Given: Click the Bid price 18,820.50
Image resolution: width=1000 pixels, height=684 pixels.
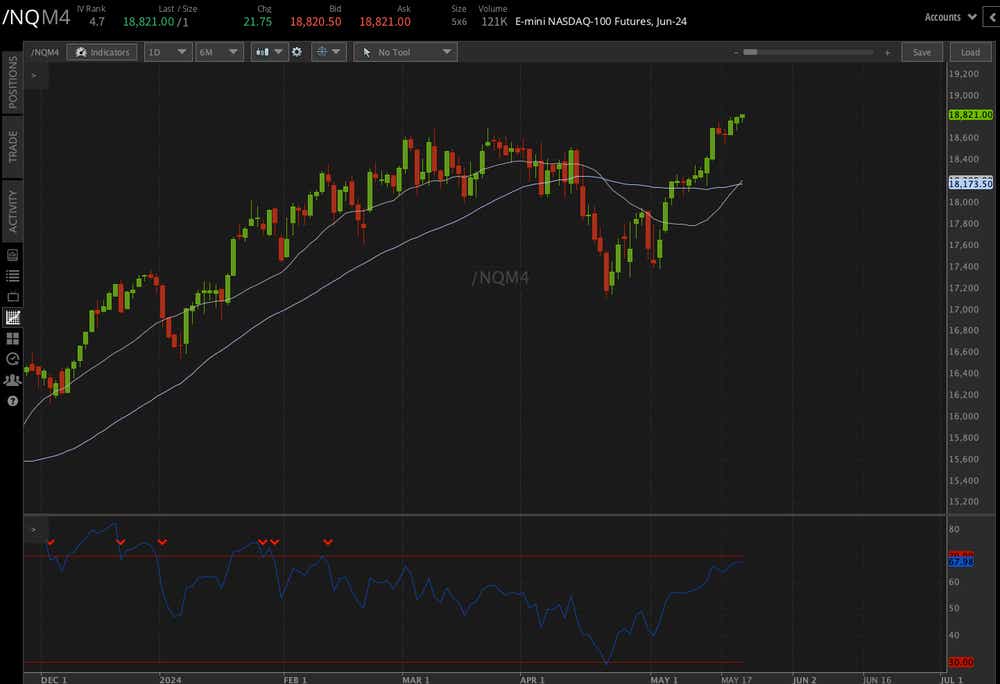Looking at the screenshot, I should pyautogui.click(x=316, y=22).
